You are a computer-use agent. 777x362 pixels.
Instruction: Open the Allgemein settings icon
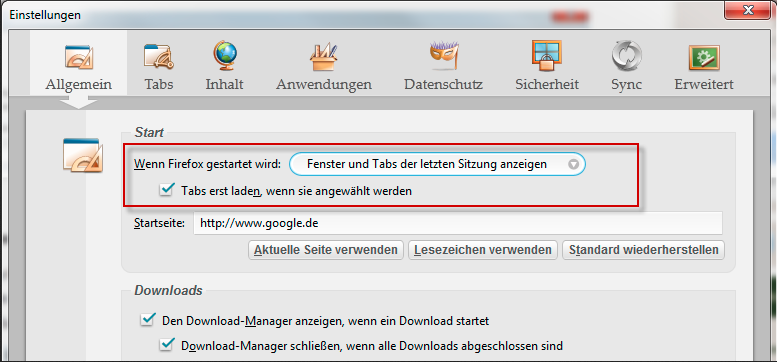coord(78,57)
